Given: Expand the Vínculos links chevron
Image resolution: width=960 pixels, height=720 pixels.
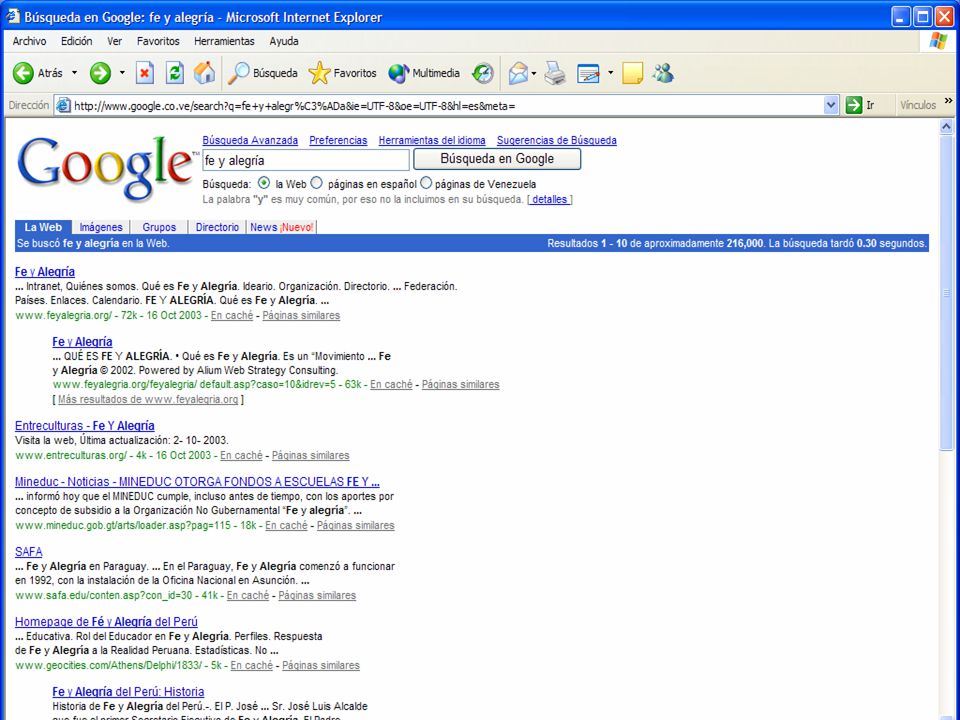Looking at the screenshot, I should (949, 101).
